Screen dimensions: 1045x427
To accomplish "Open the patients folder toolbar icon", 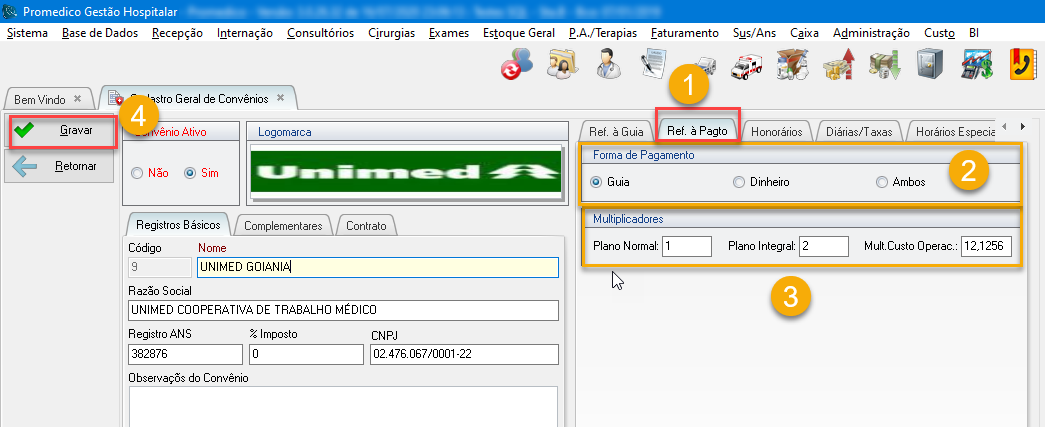I will pos(560,66).
